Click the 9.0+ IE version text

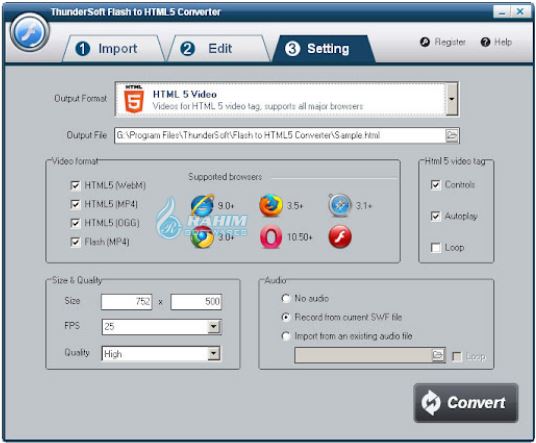[x=226, y=206]
